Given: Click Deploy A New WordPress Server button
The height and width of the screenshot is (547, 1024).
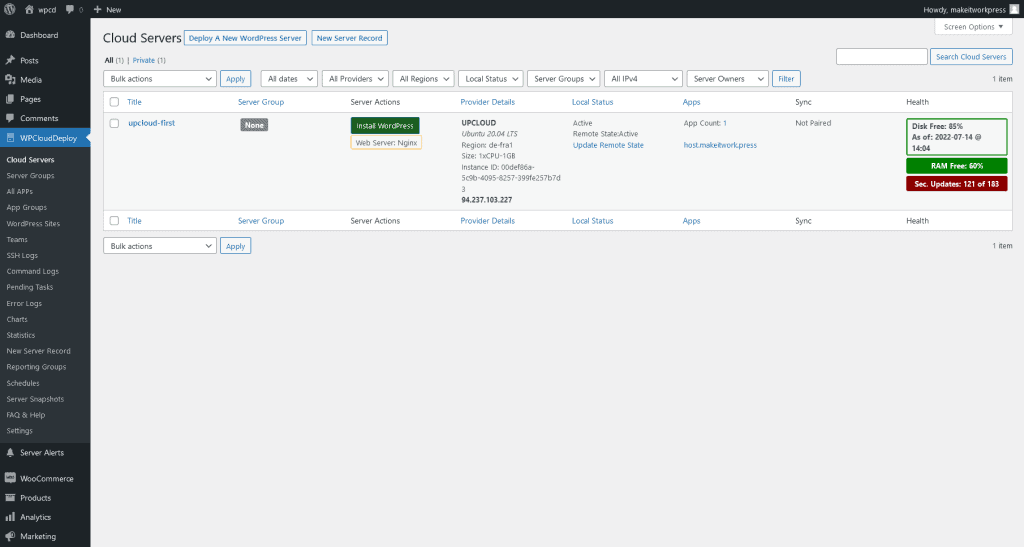Looking at the screenshot, I should (246, 38).
